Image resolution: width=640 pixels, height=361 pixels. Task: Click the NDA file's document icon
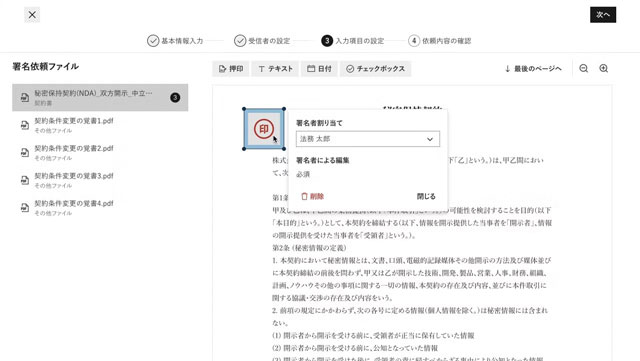[25, 98]
